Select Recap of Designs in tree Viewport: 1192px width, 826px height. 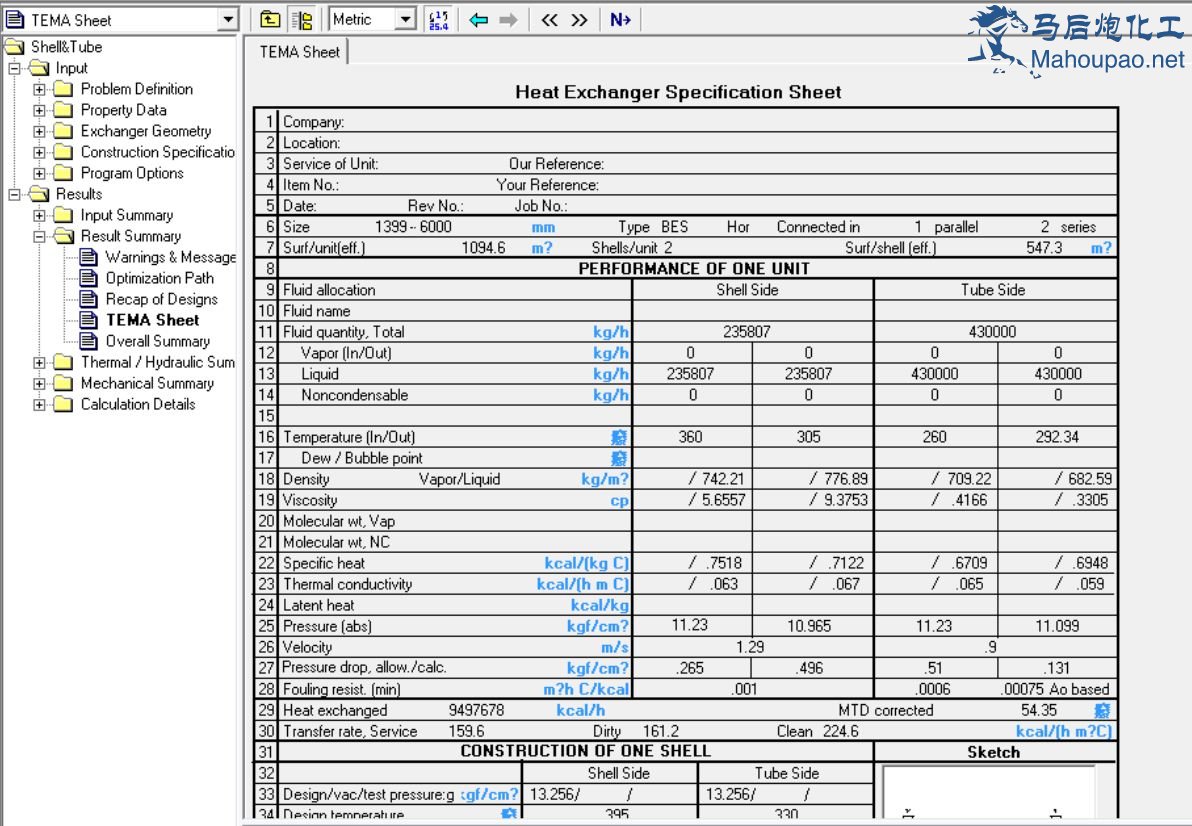coord(161,300)
